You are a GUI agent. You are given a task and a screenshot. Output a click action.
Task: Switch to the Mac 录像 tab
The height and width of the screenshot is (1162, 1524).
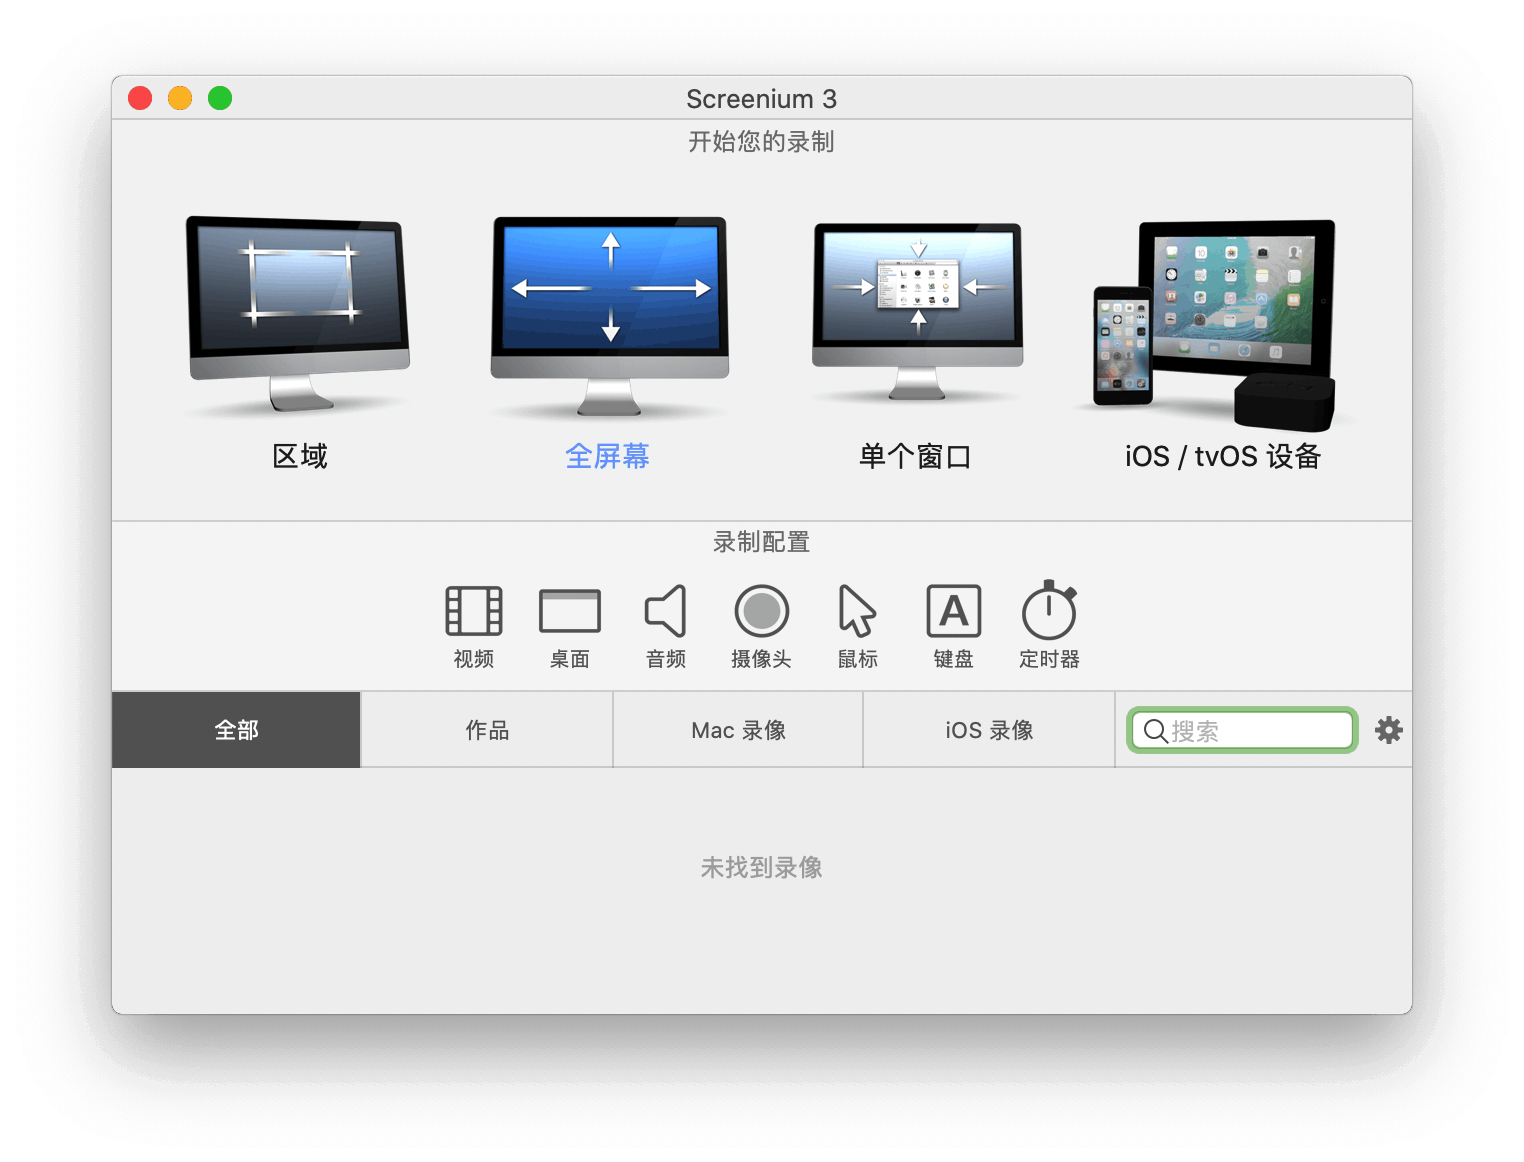tap(738, 730)
